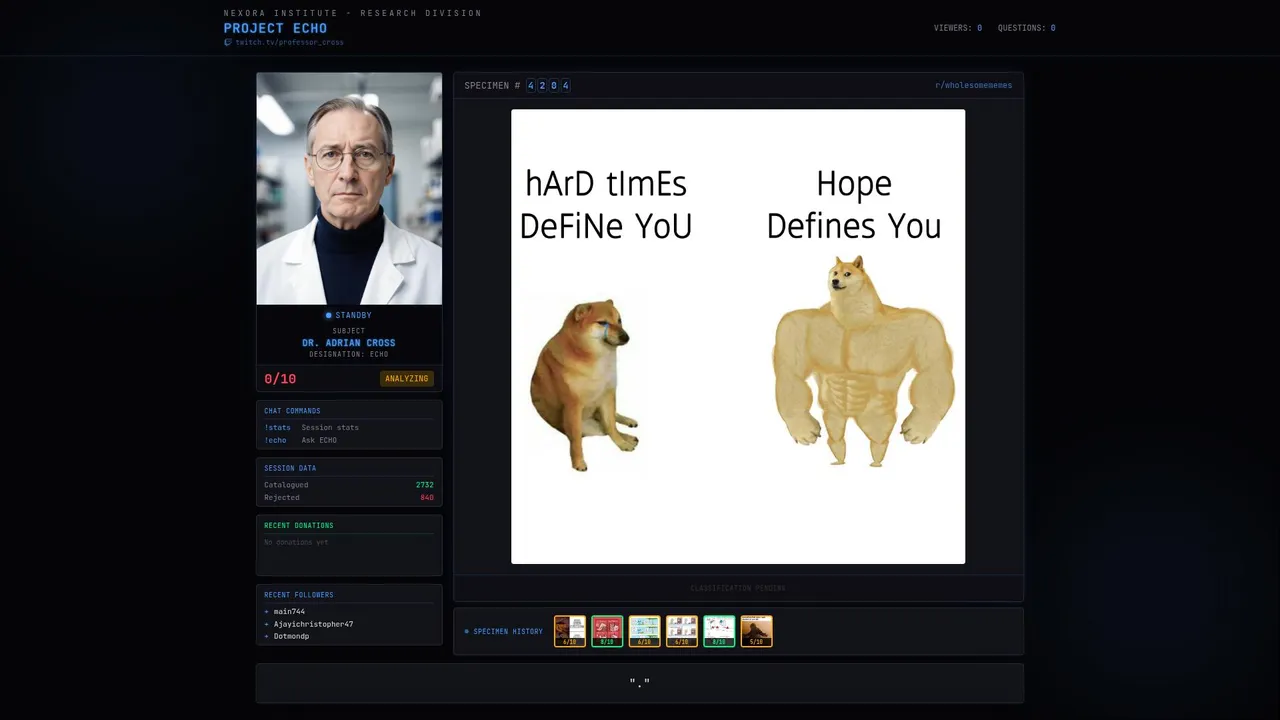Click the CHAT COMMANDS heading
Screen dimensions: 1280x720
click(292, 411)
